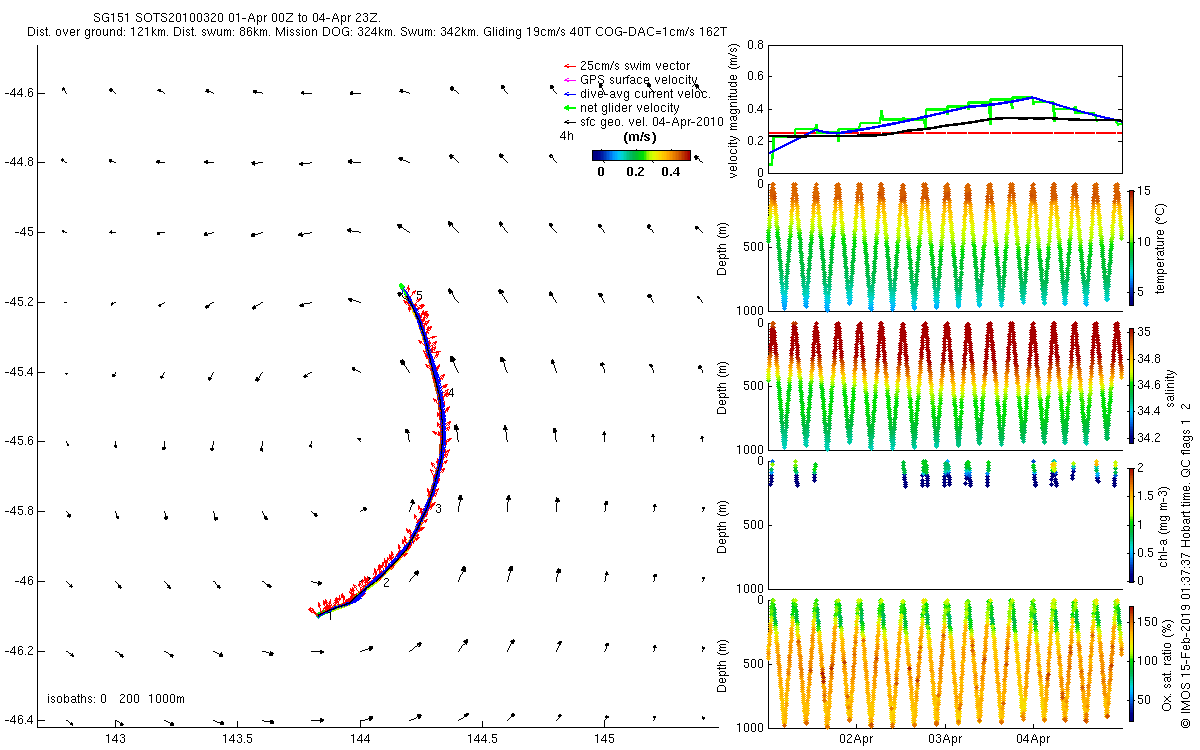The image size is (1200, 750).
Task: Select the 'dive-avg current veloc.' legend text
Action: (x=645, y=94)
